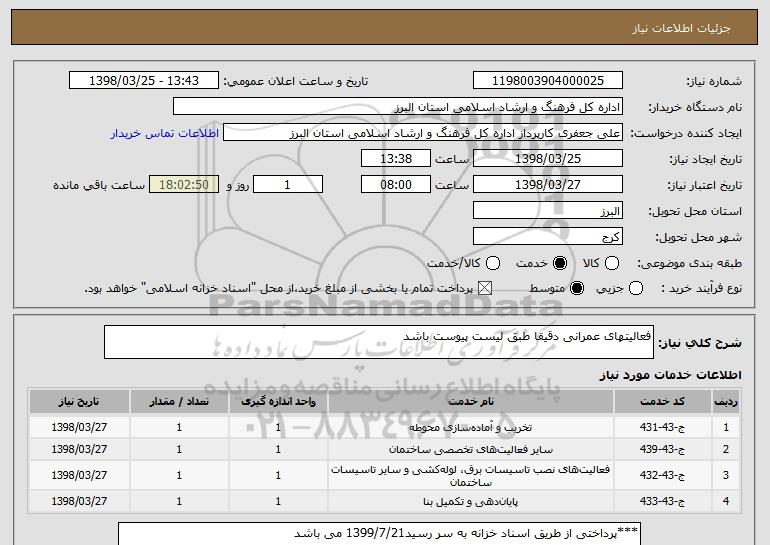This screenshot has height=545, width=770.
Task: Select the فعالیت‌های نصب تاسیسات برق row name
Action: pos(470,475)
